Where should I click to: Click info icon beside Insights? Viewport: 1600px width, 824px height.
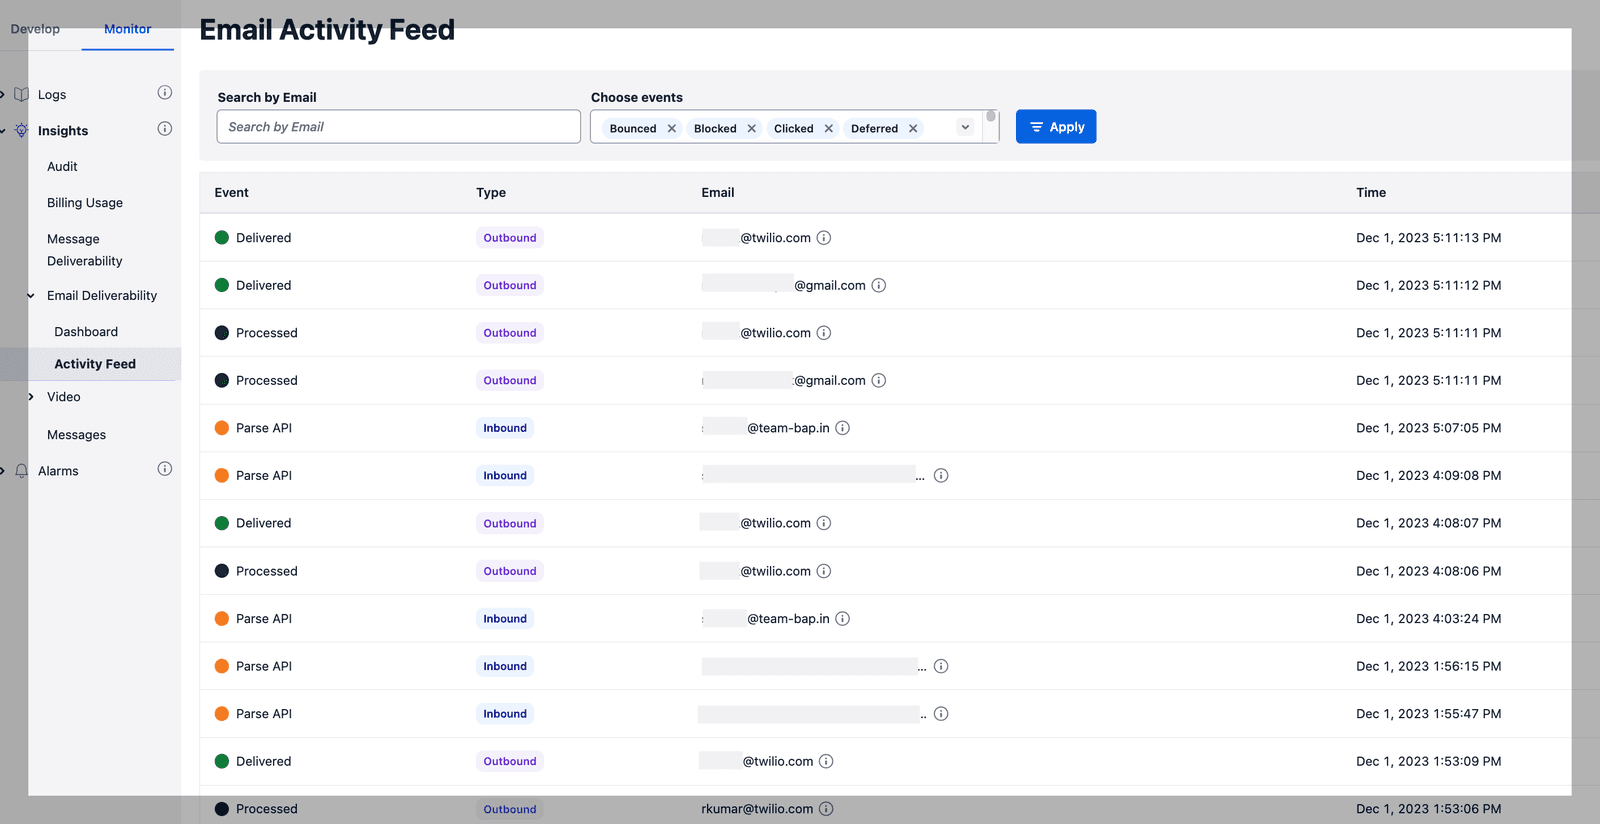click(x=165, y=129)
